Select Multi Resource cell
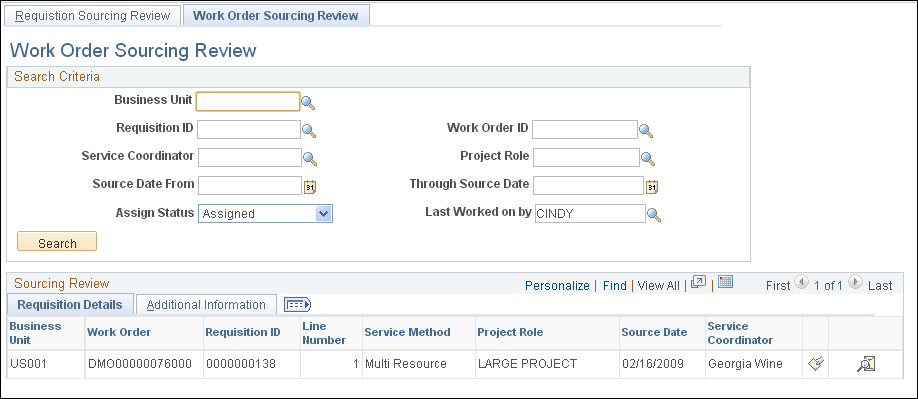 (406, 364)
